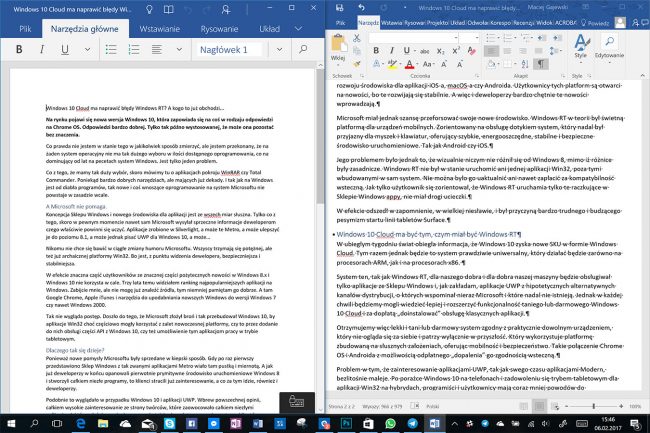Open the Find magnifier in Word Mobile toolbar
Screen dimensions: 650x433
pos(303,49)
